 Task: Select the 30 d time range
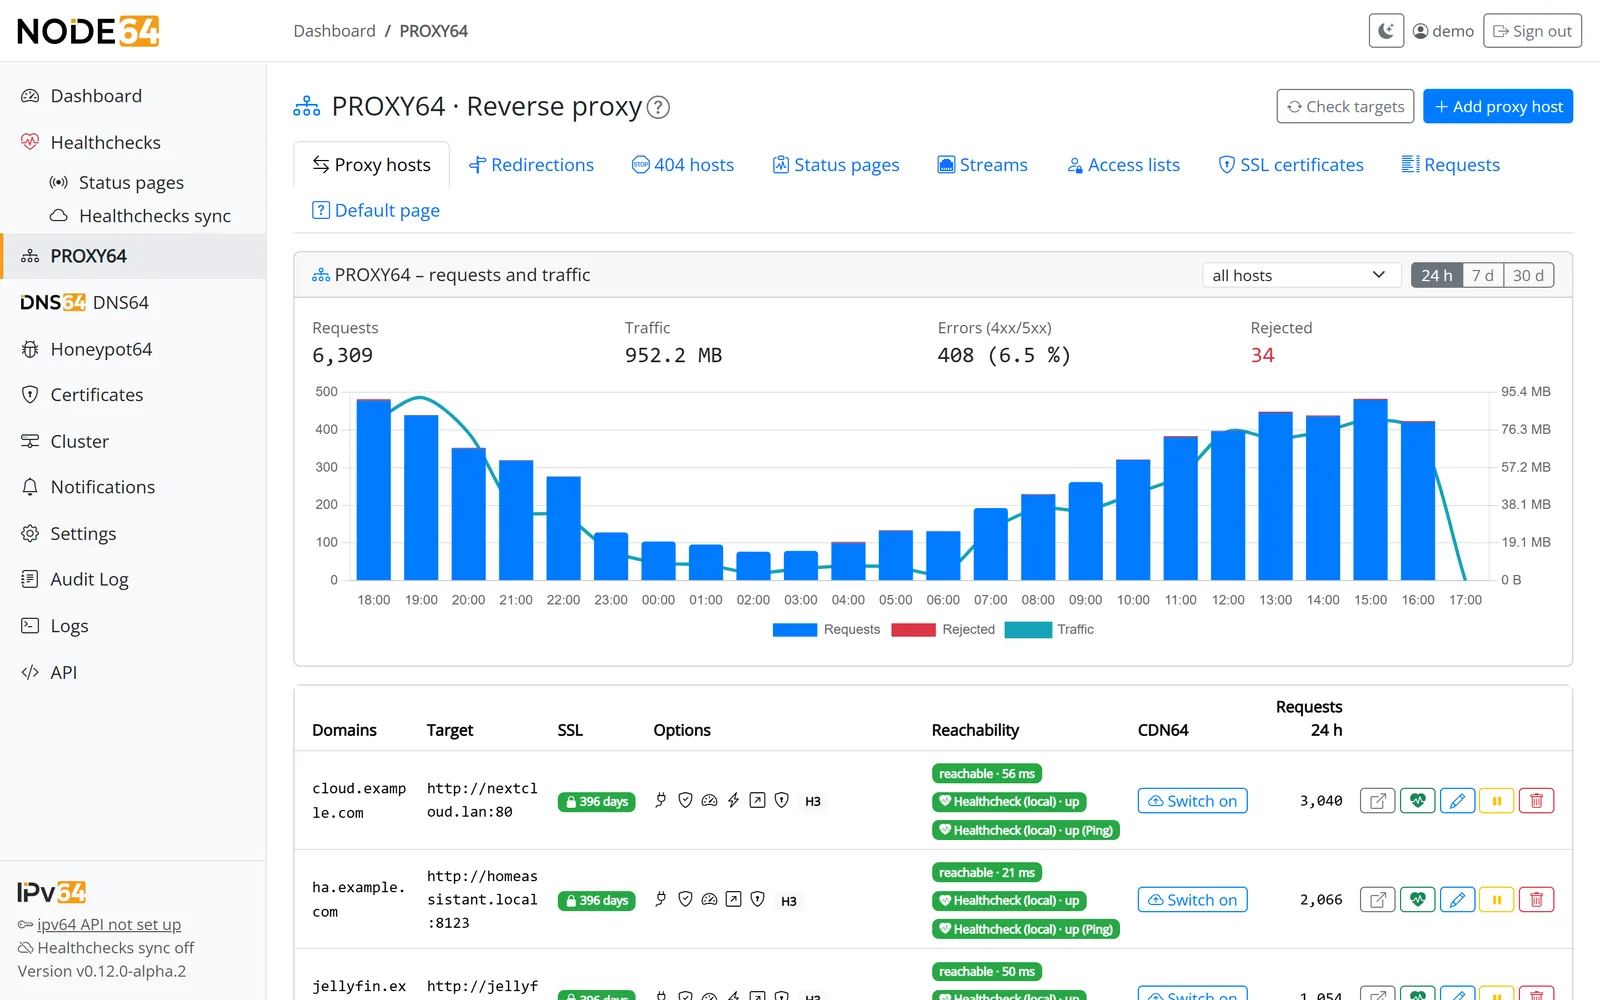[x=1528, y=275]
